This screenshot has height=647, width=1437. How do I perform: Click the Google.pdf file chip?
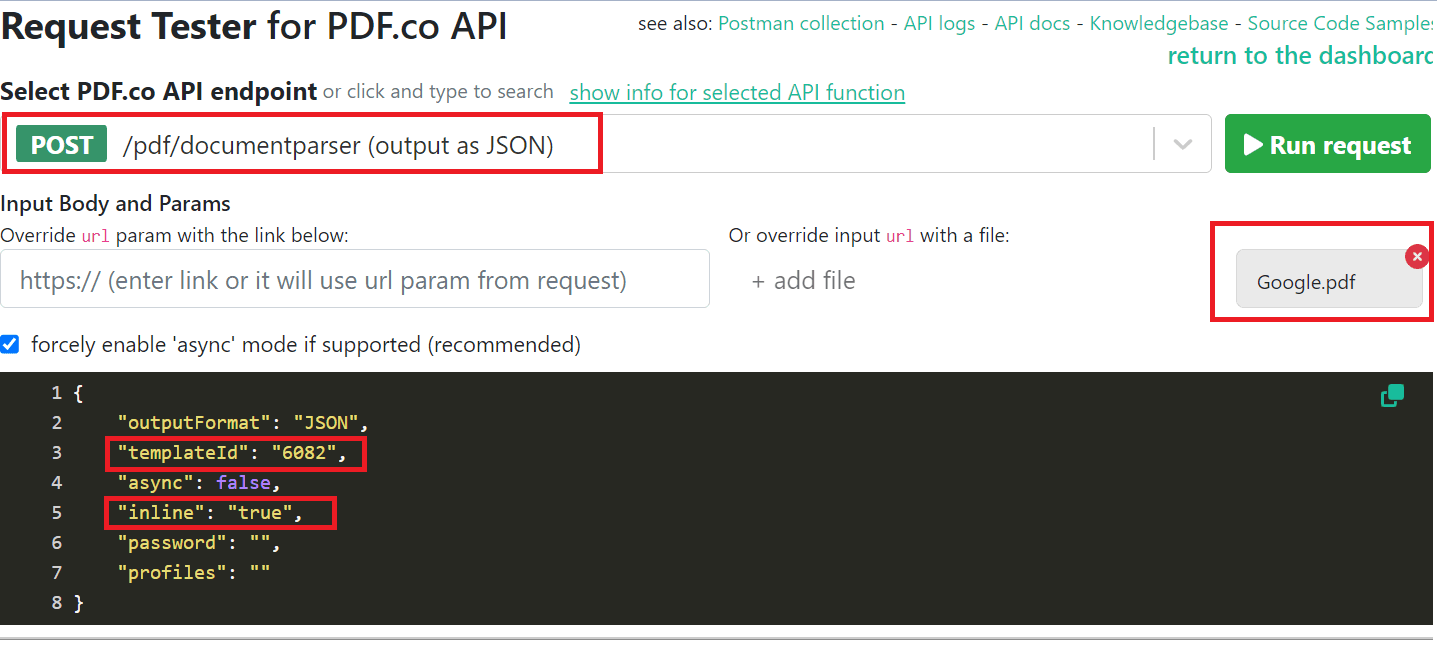1306,282
